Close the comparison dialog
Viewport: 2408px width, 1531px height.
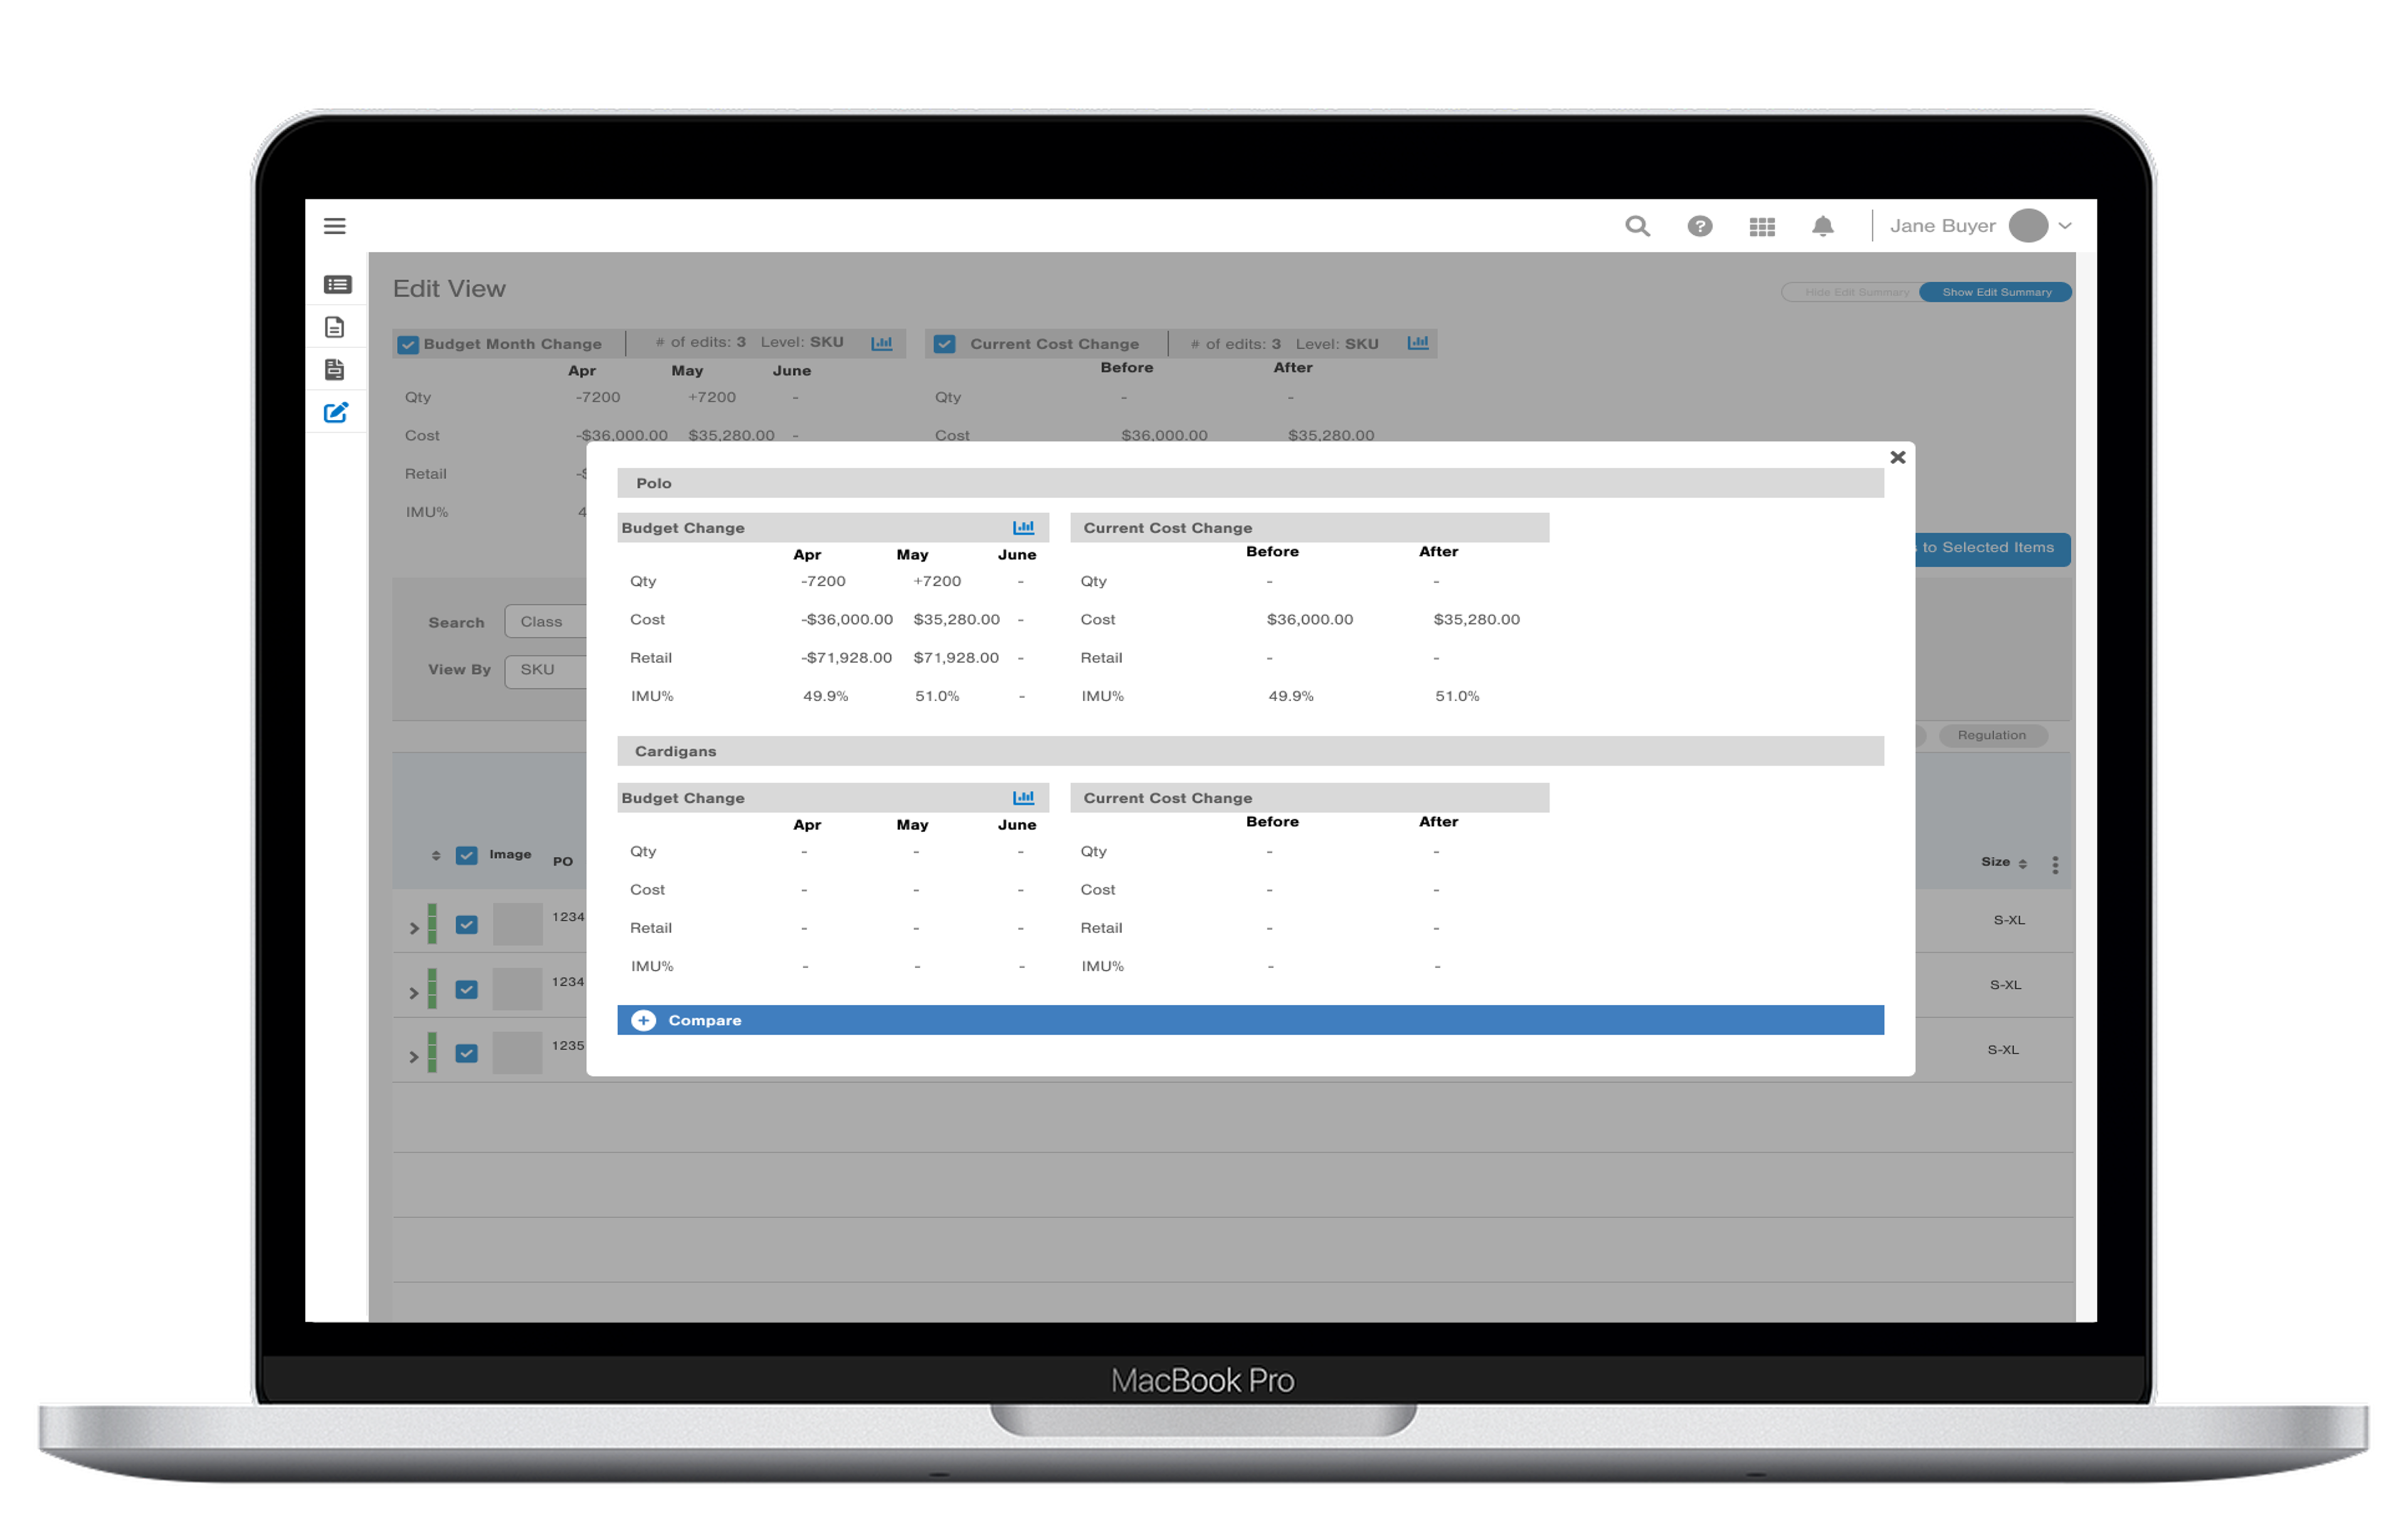pyautogui.click(x=1897, y=457)
